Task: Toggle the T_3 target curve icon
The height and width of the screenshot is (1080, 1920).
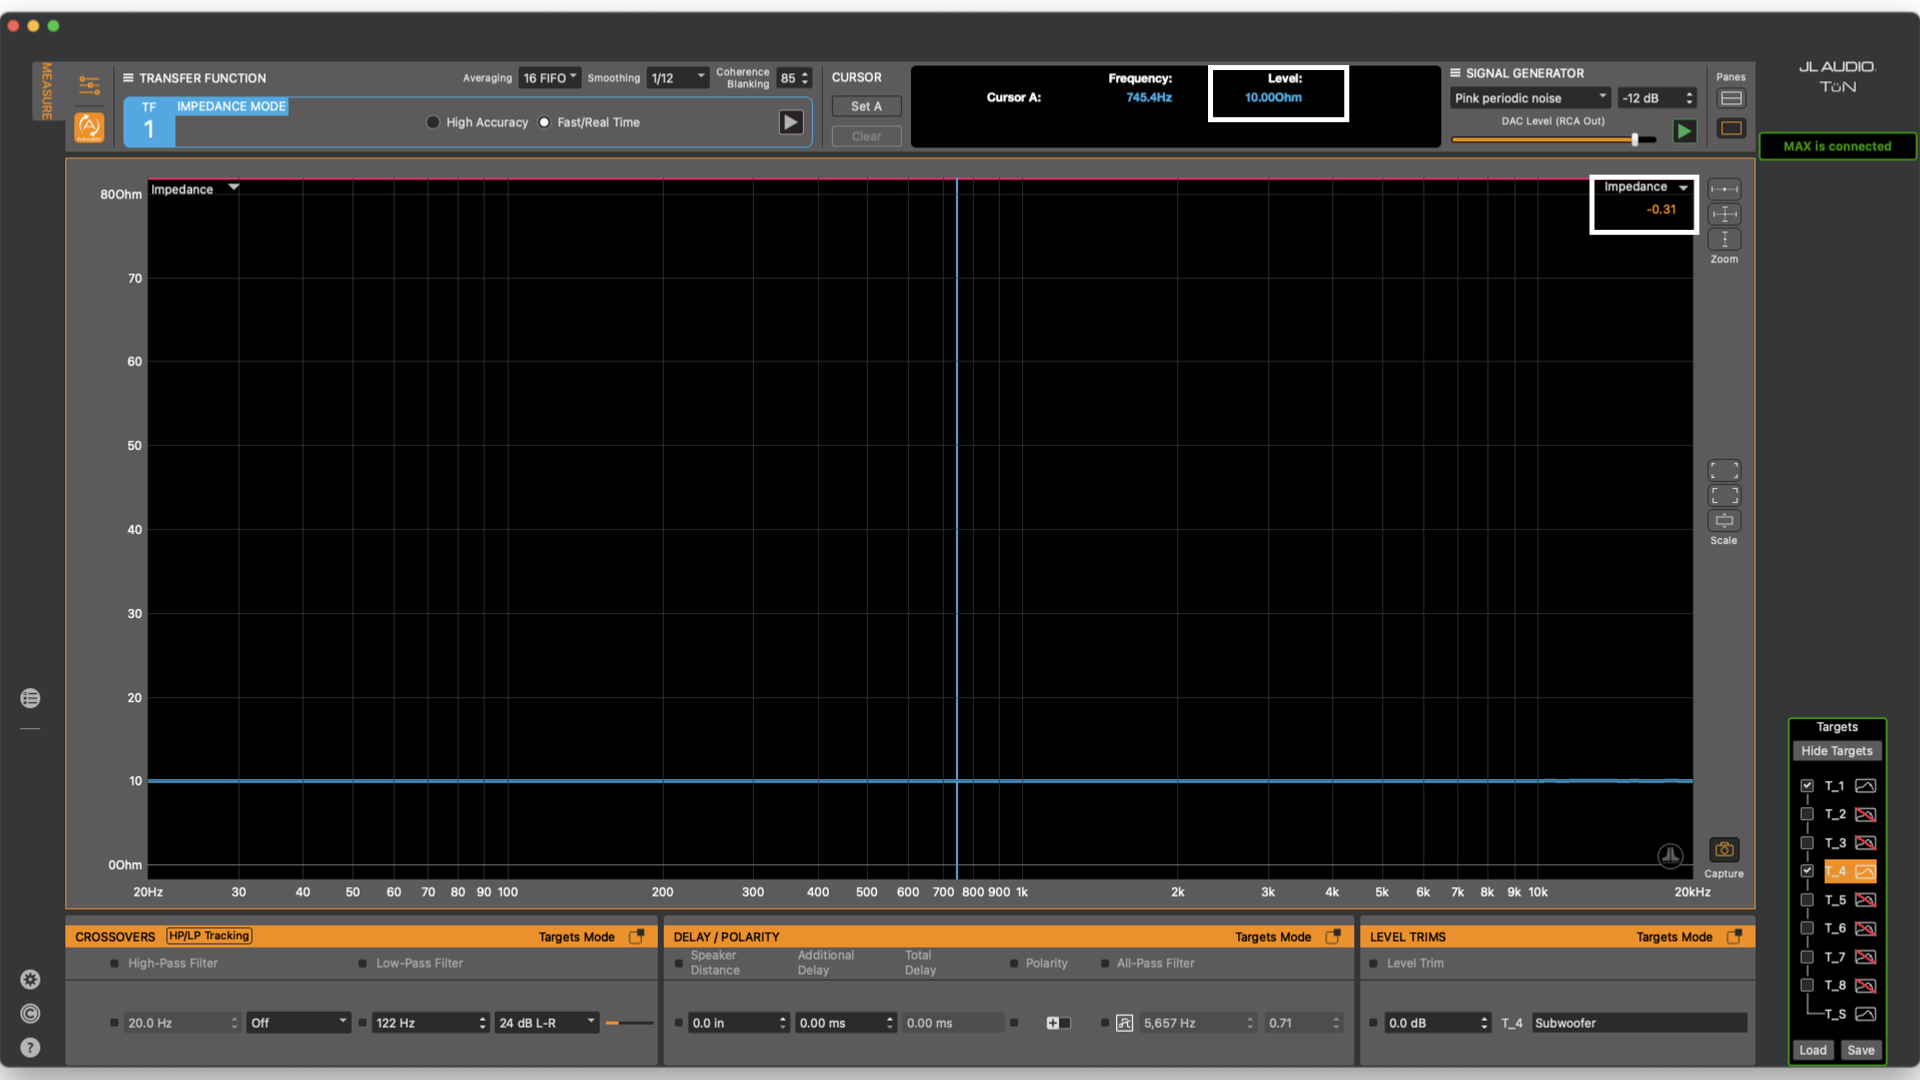Action: [1865, 843]
